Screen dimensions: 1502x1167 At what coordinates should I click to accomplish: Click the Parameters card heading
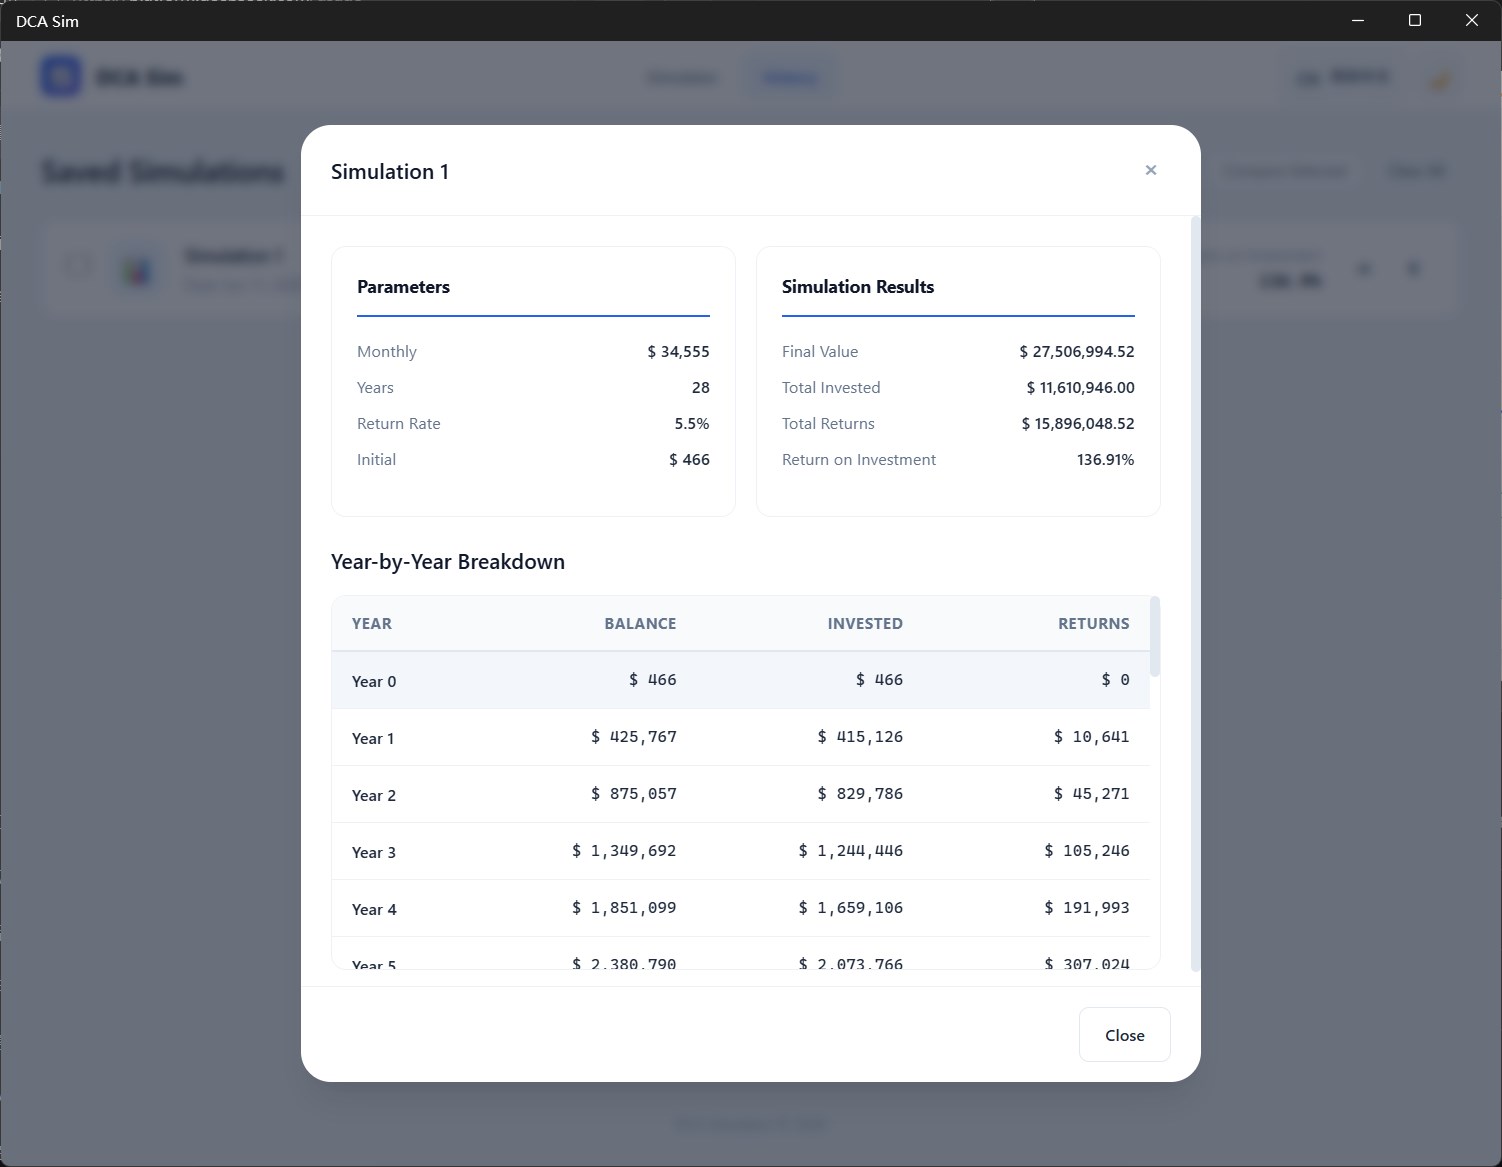pyautogui.click(x=403, y=287)
